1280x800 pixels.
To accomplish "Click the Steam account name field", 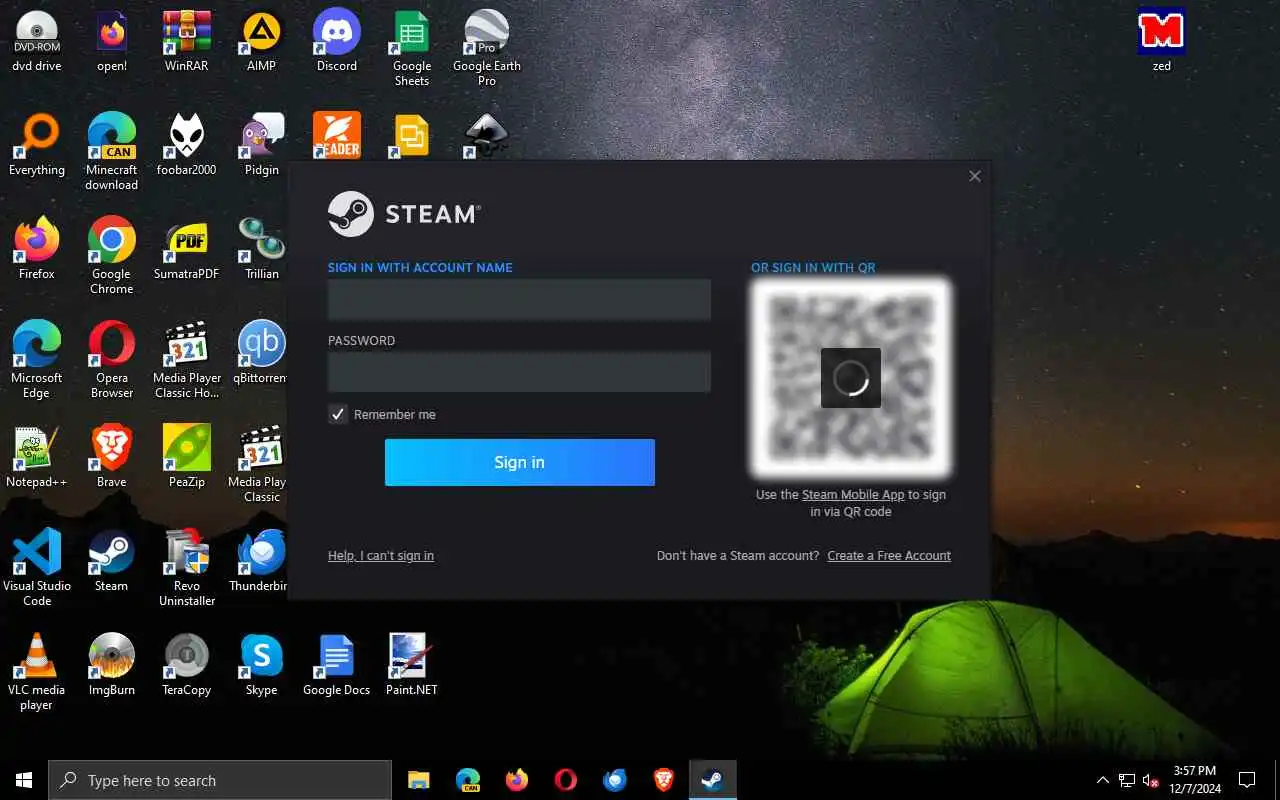I will point(519,299).
